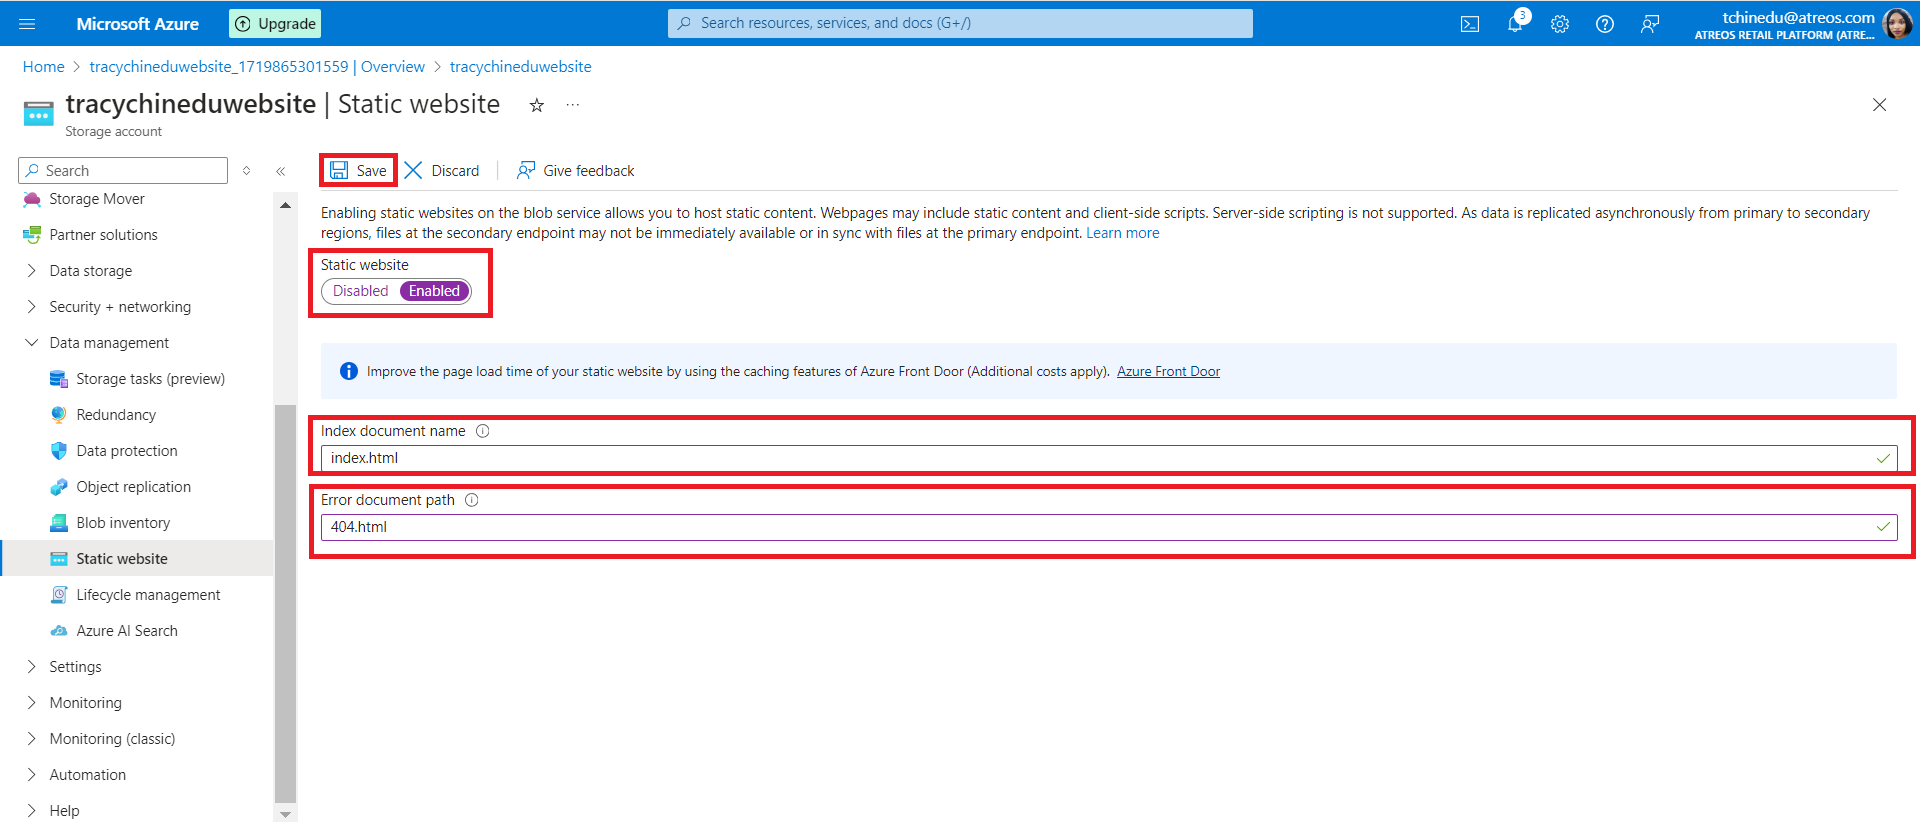Open the Azure portal hamburger menu
Image resolution: width=1920 pixels, height=822 pixels.
click(x=27, y=24)
